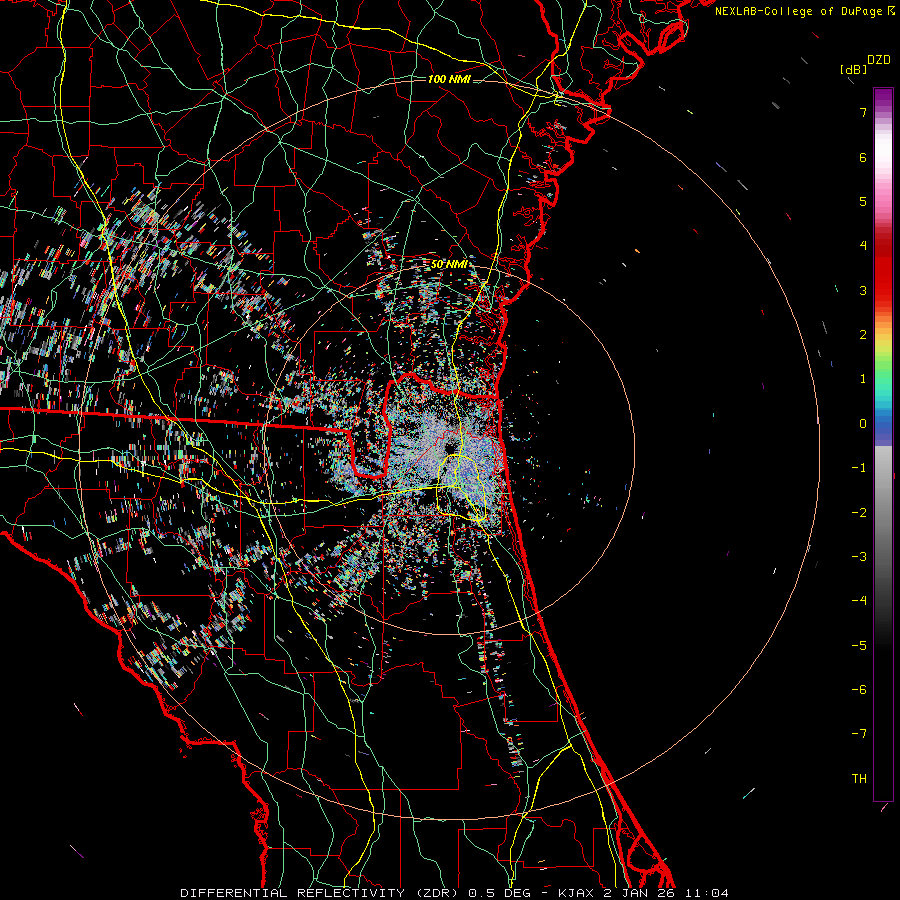This screenshot has height=900, width=900.
Task: Click the -6 value on the color scale
Action: 859,690
